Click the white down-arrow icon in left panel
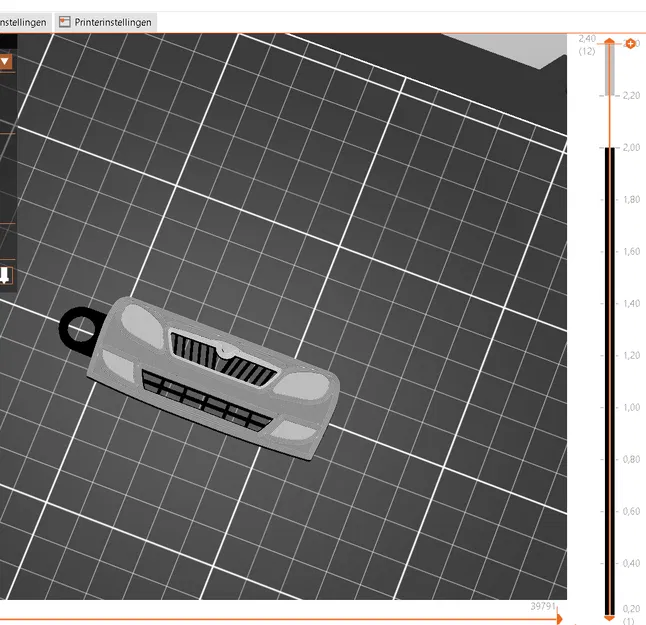This screenshot has height=625, width=646. pos(5,275)
